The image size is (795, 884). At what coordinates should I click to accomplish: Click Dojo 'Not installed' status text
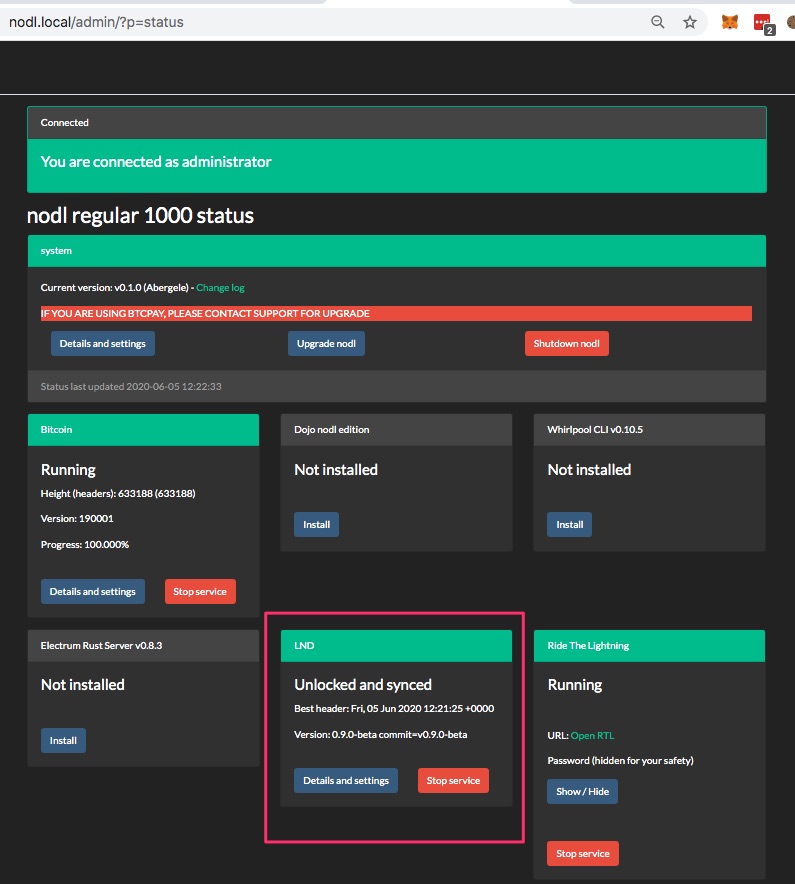click(x=336, y=470)
